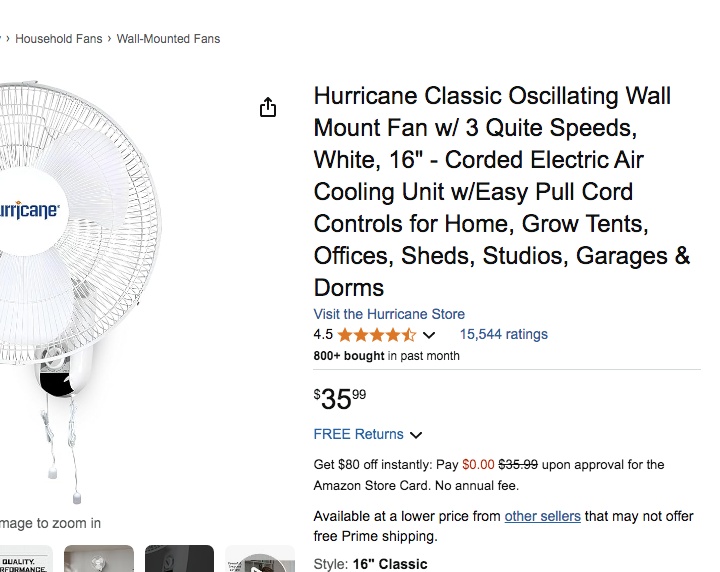
Task: Click the orange star rating icons
Action: tap(376, 335)
